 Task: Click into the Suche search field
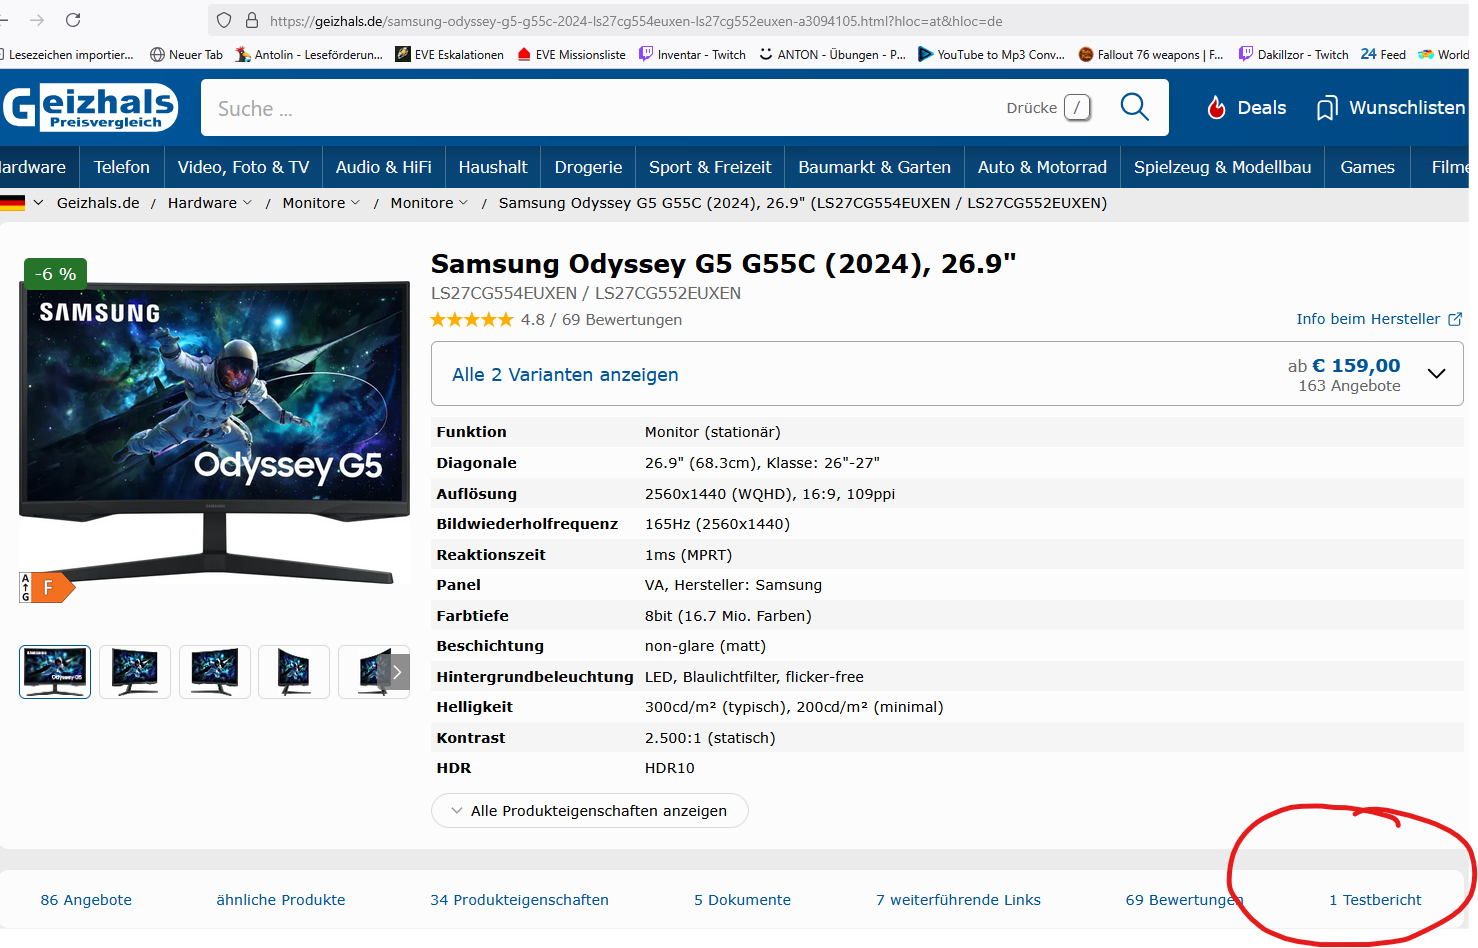(x=600, y=108)
